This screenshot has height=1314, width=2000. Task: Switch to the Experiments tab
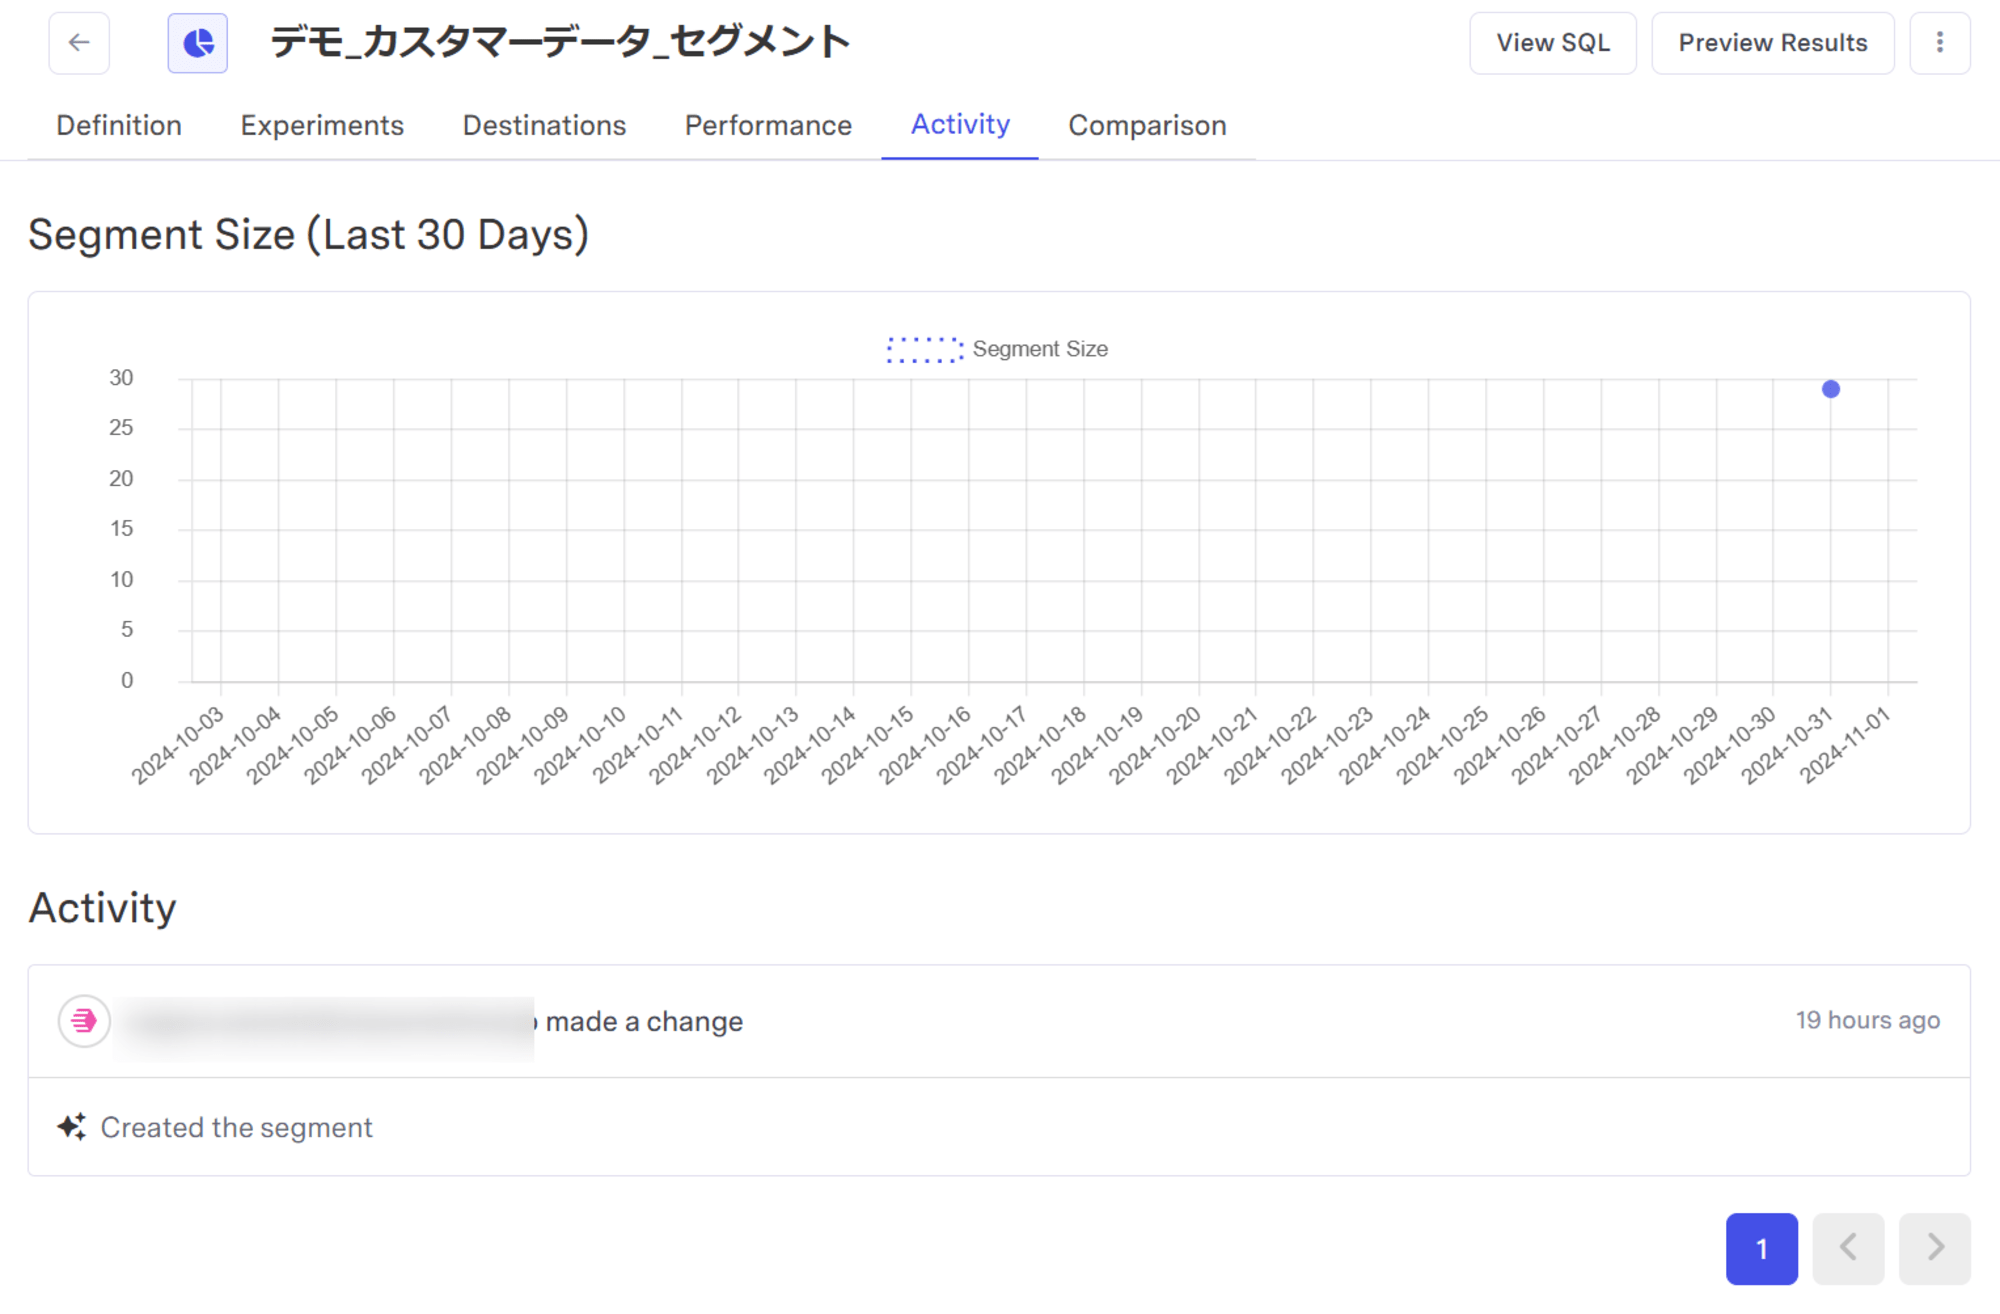(322, 125)
